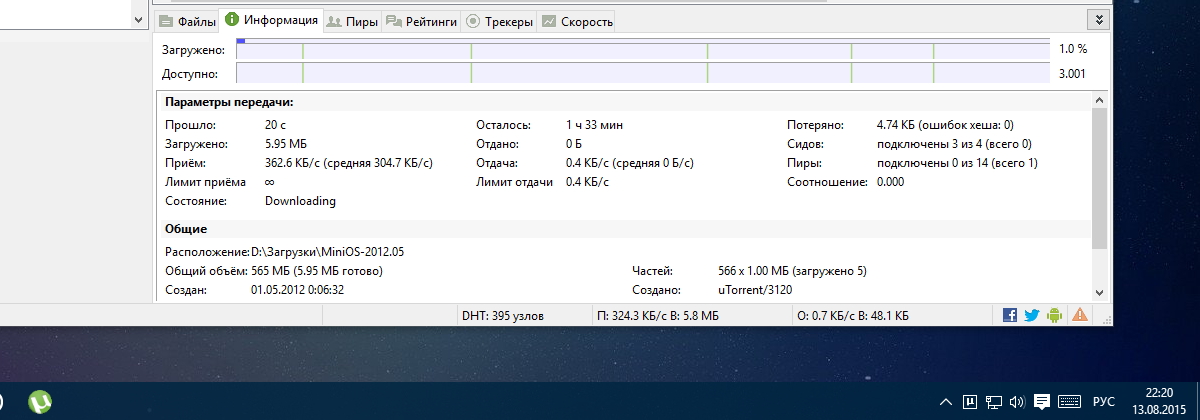
Task: Select the Информация tab
Action: coord(271,19)
